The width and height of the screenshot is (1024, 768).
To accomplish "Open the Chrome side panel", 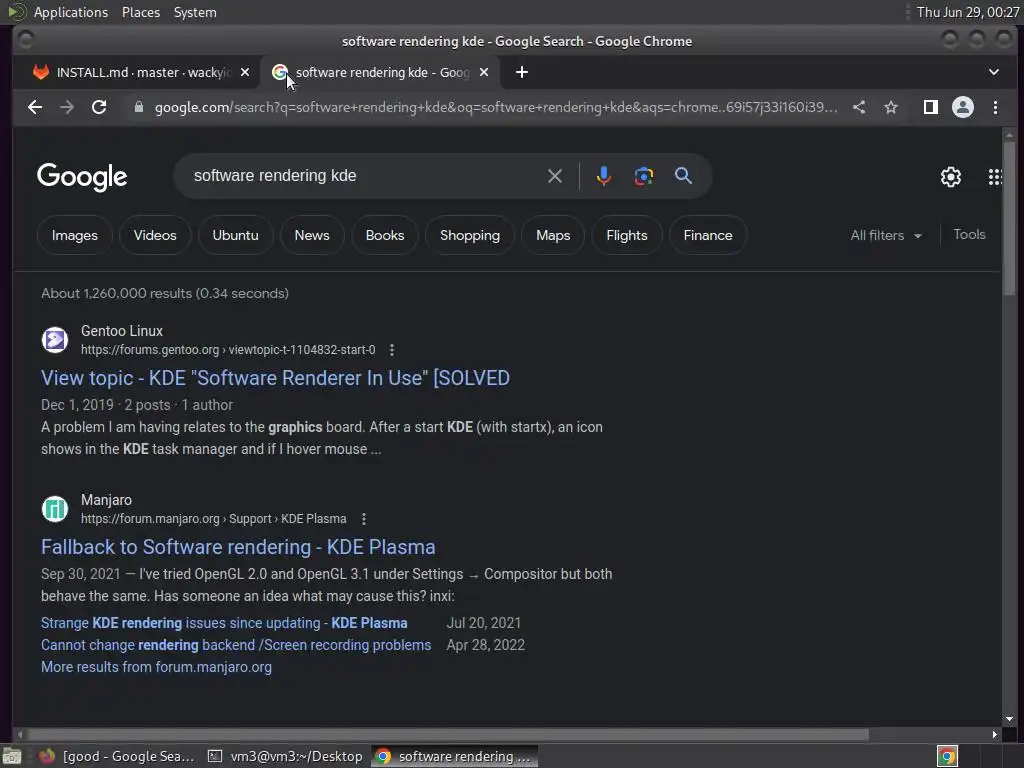I will (x=931, y=107).
